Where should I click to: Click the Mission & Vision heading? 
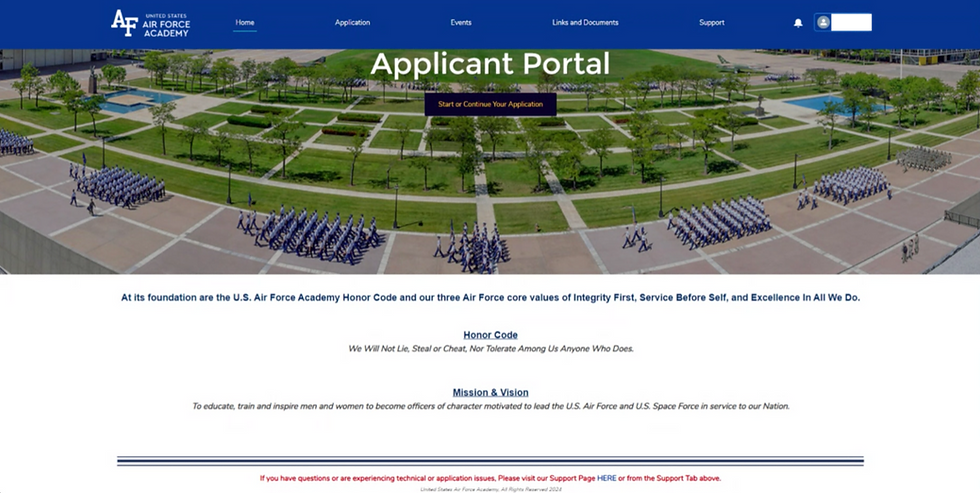491,392
